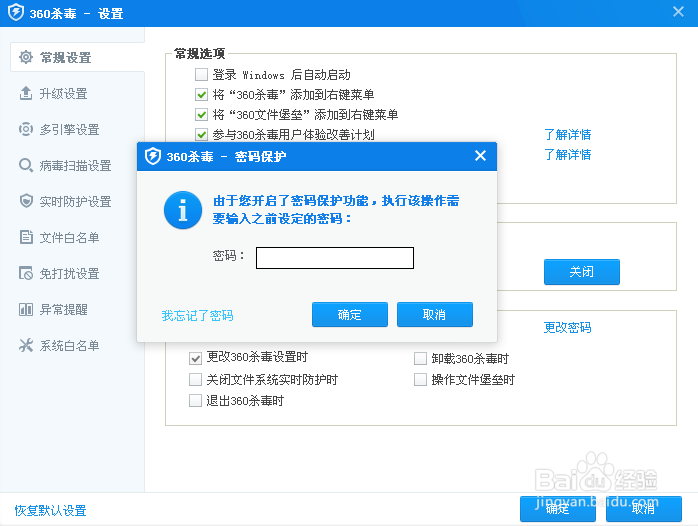The image size is (698, 526).
Task: Click the 360 shield logo in the settings title bar
Action: pyautogui.click(x=16, y=12)
